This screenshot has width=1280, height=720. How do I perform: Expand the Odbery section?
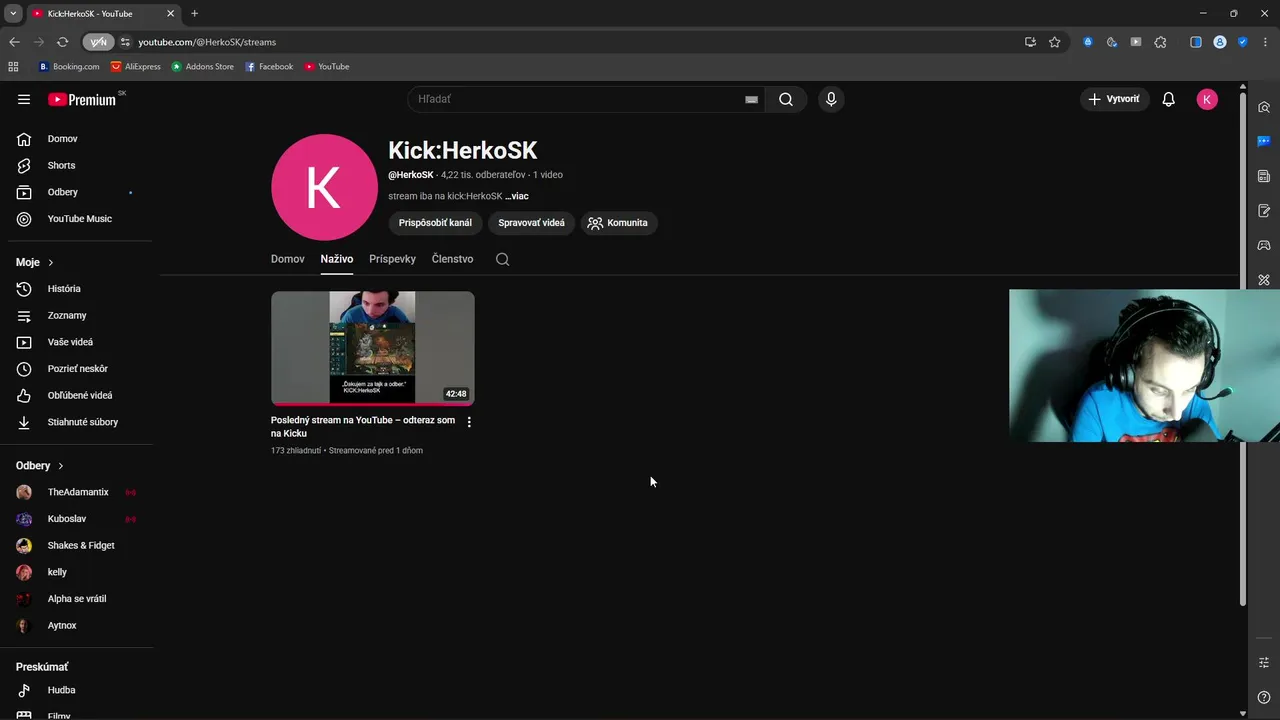(40, 465)
